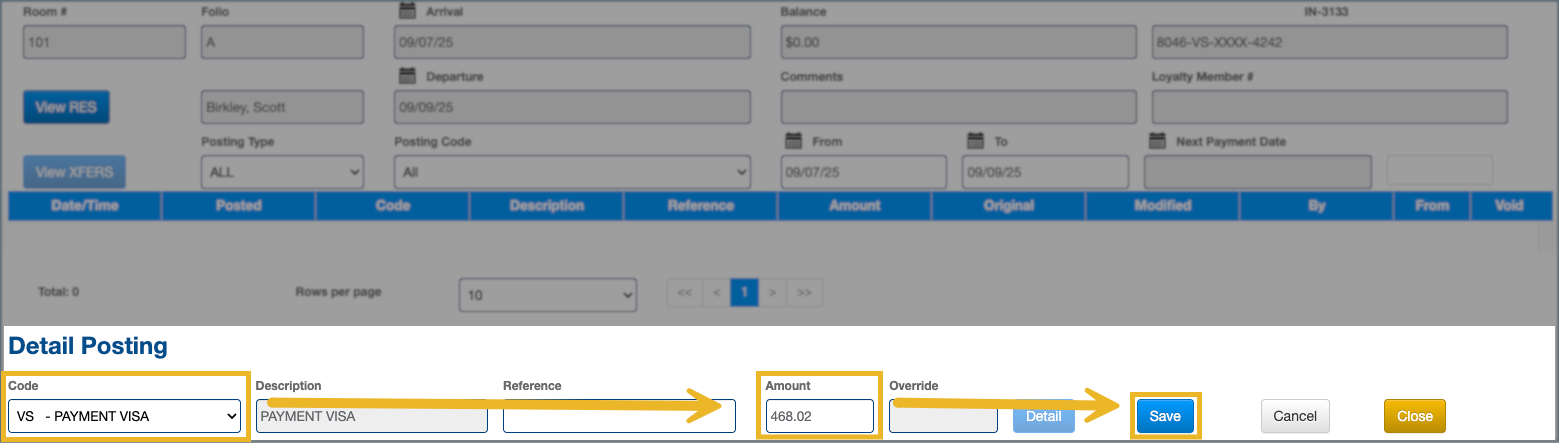Go to the first page of results
The width and height of the screenshot is (1559, 443).
[685, 293]
